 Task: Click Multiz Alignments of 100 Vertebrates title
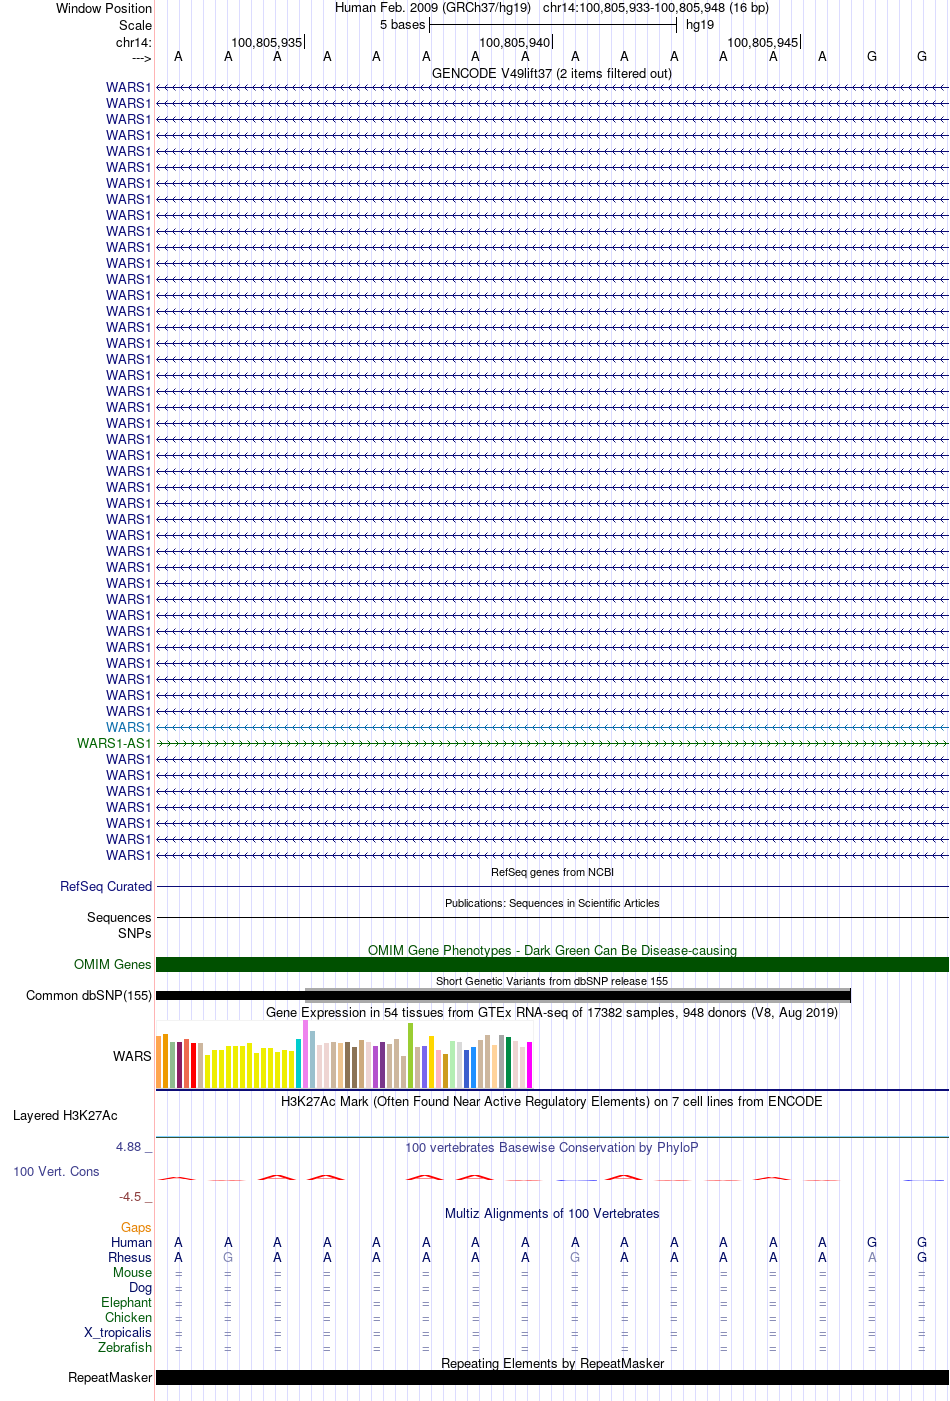pyautogui.click(x=552, y=1213)
